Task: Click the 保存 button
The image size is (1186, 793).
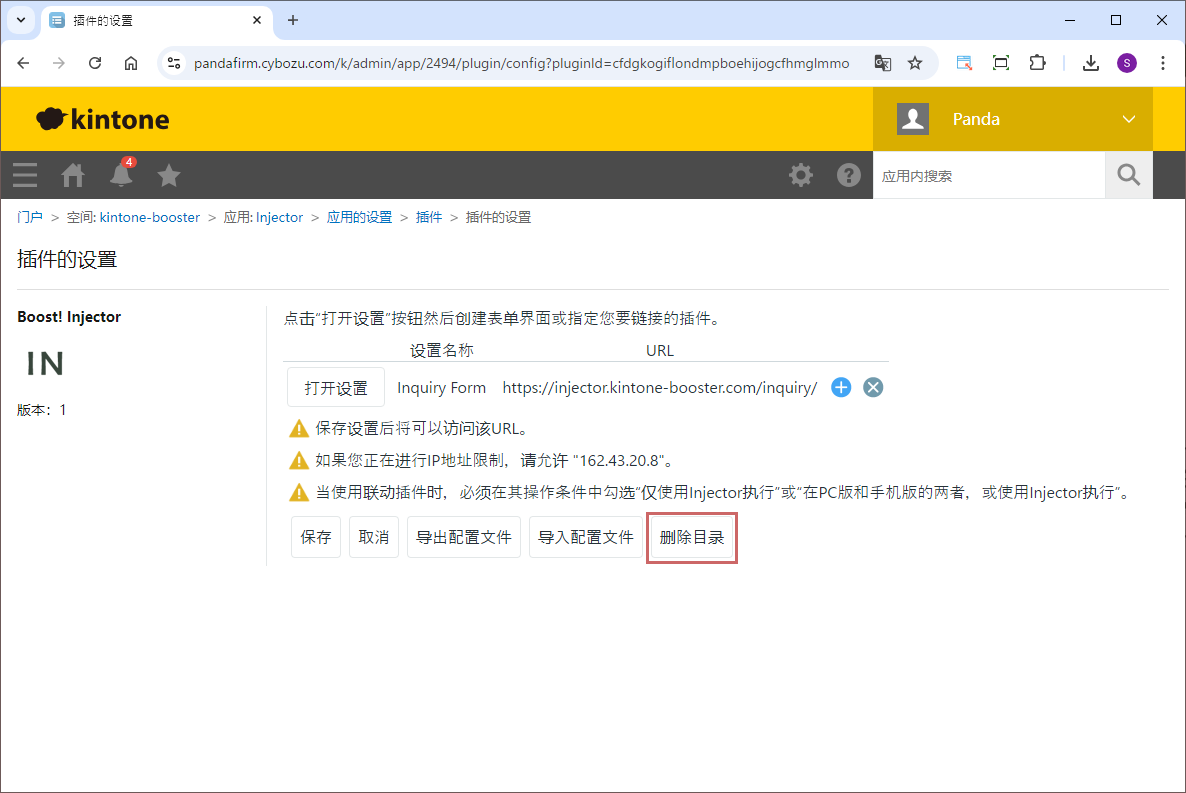Action: (x=316, y=537)
